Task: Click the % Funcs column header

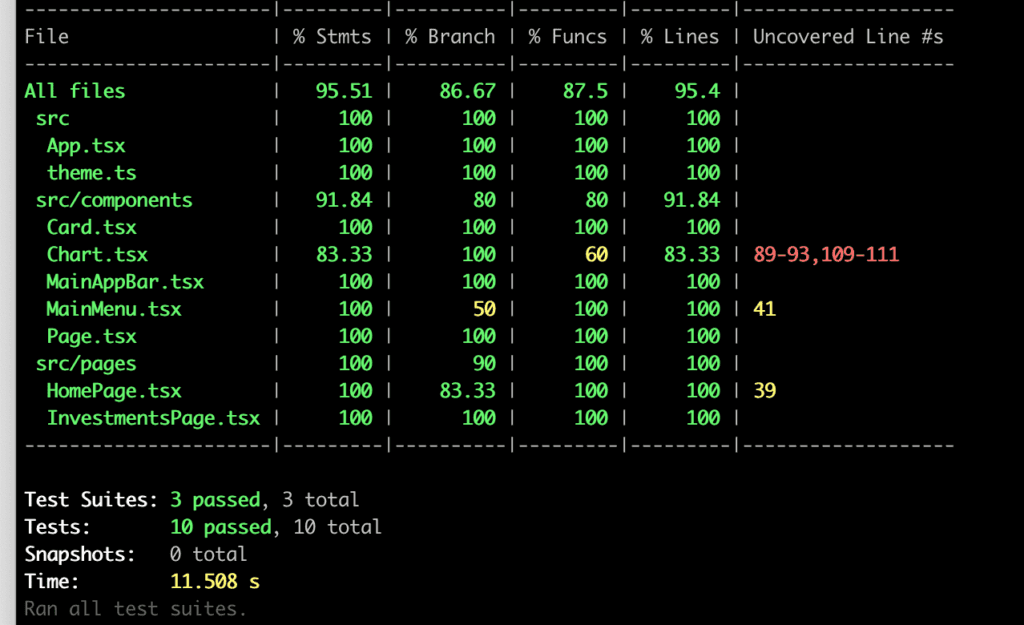Action: [x=568, y=37]
